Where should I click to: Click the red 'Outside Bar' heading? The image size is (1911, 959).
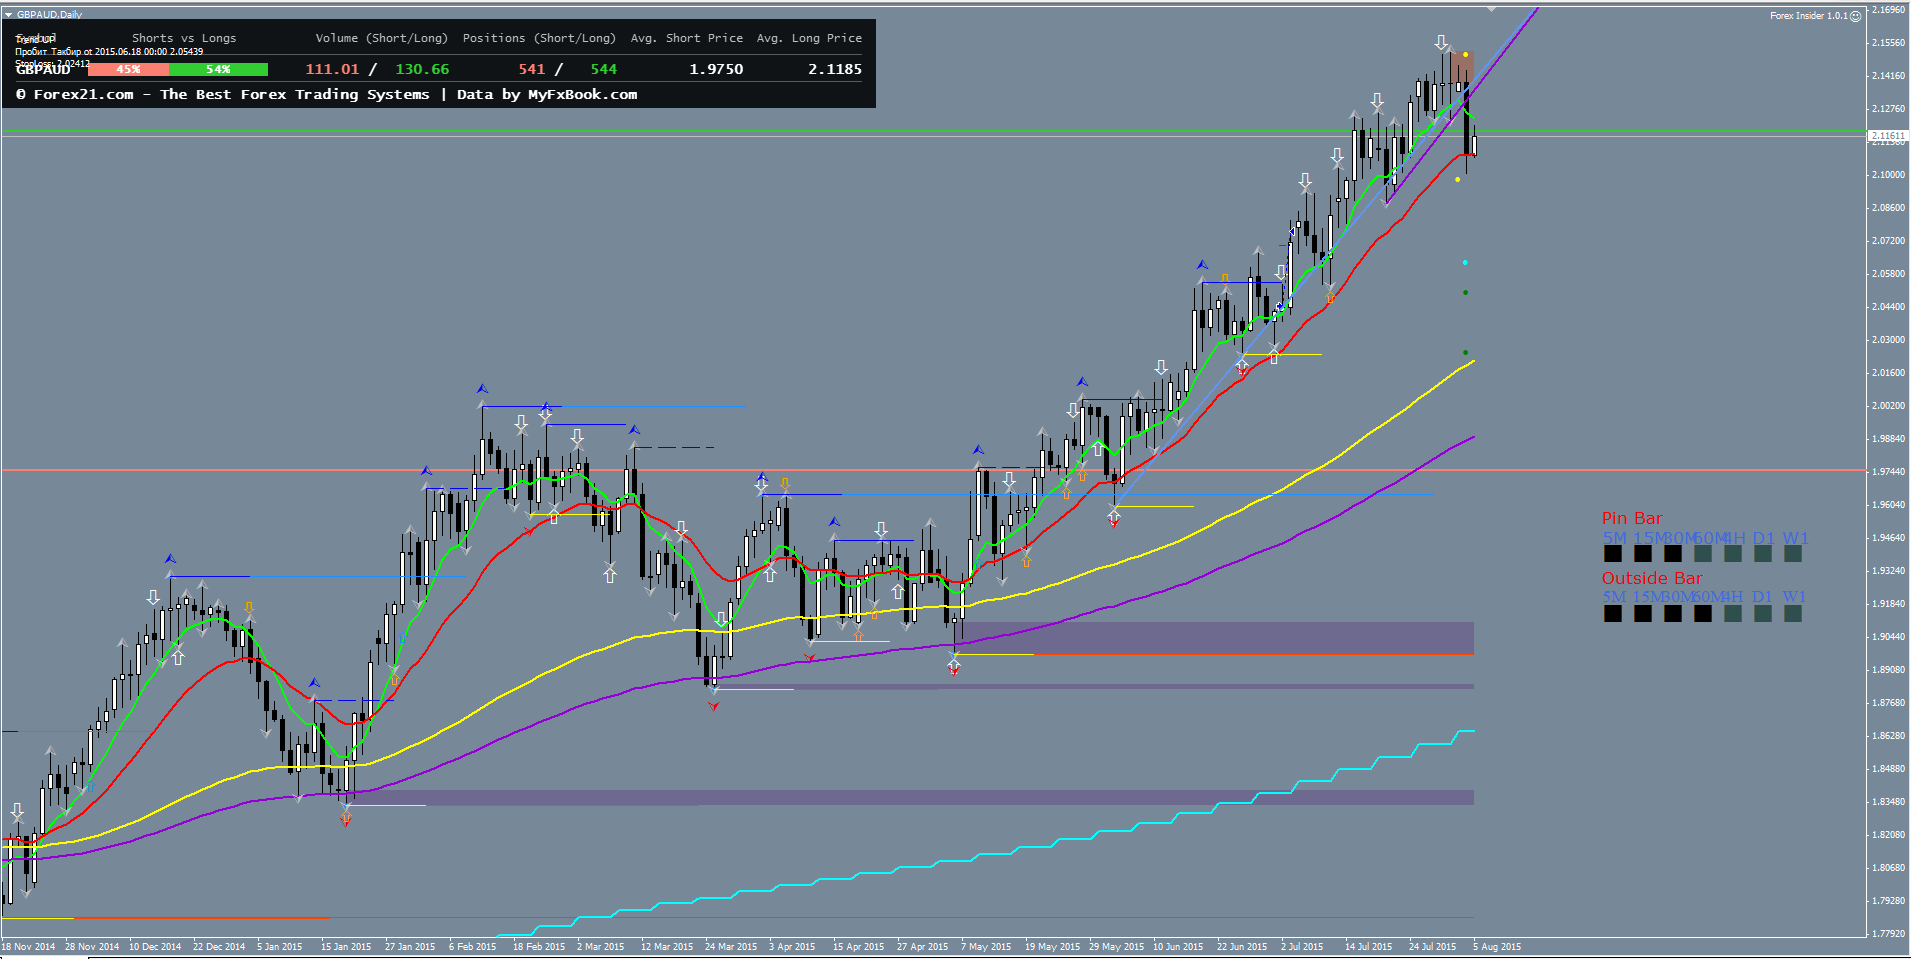1652,578
